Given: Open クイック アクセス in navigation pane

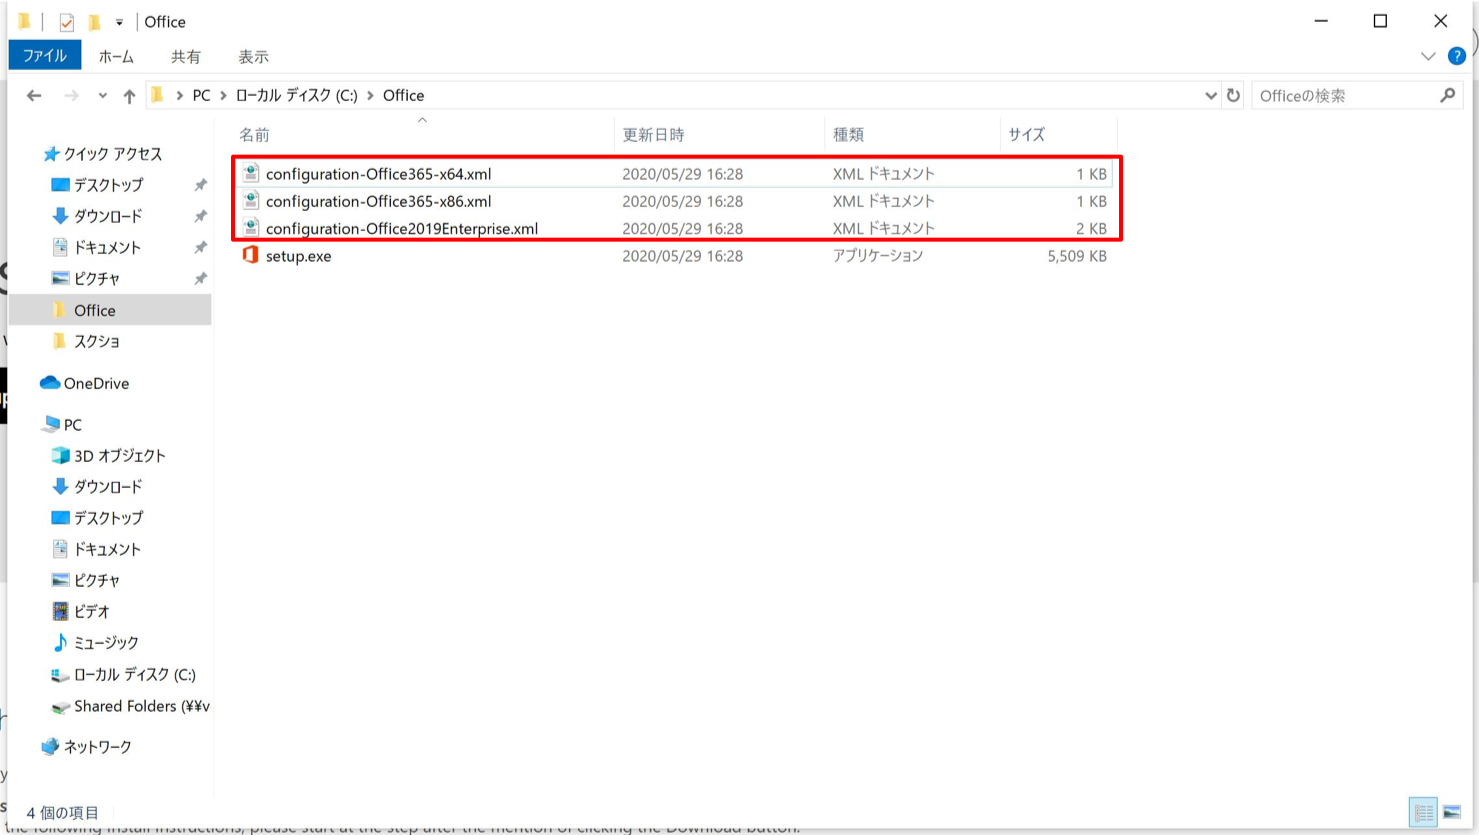Looking at the screenshot, I should coord(112,154).
